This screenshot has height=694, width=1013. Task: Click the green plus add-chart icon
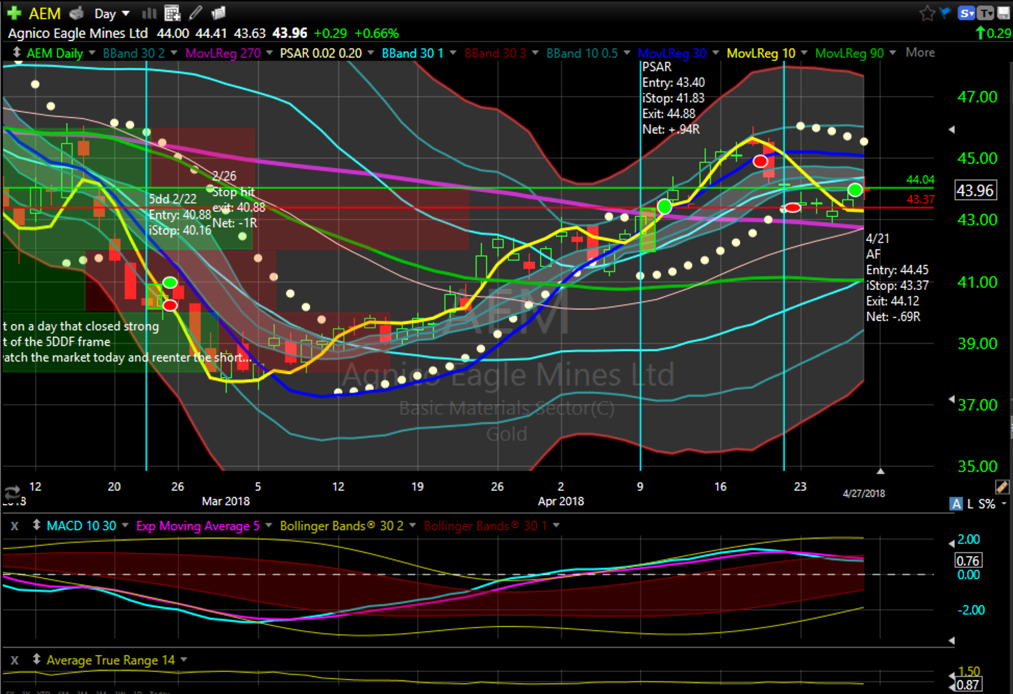click(14, 13)
